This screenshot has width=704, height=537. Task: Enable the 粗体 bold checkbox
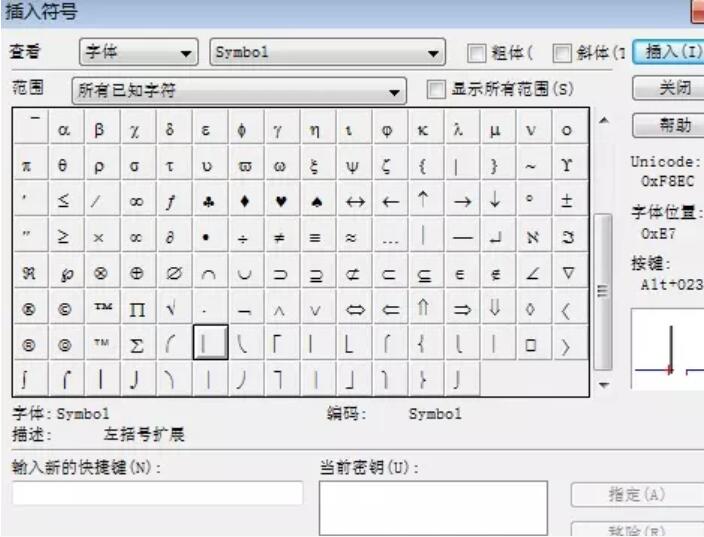click(x=476, y=53)
